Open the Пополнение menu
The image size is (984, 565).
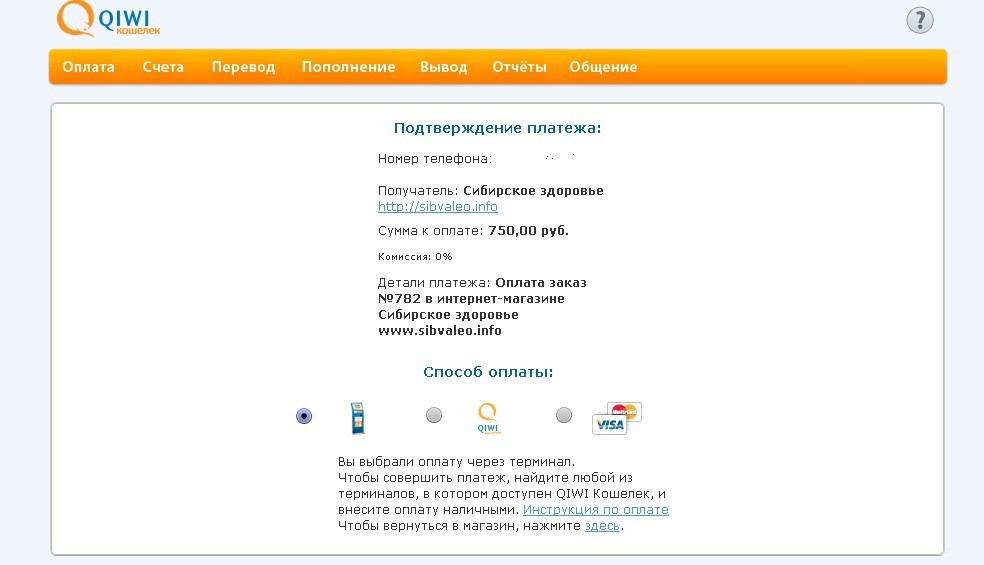[x=348, y=67]
